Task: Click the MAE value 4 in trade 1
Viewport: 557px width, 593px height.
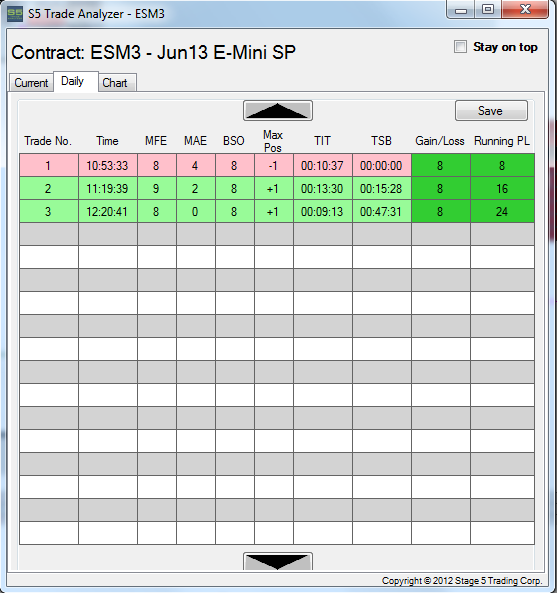Action: (x=195, y=165)
